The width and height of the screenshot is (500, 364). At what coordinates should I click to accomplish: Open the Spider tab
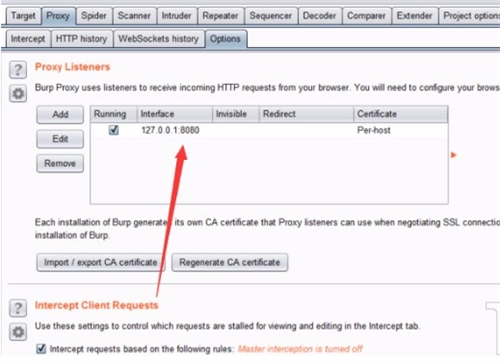(94, 16)
